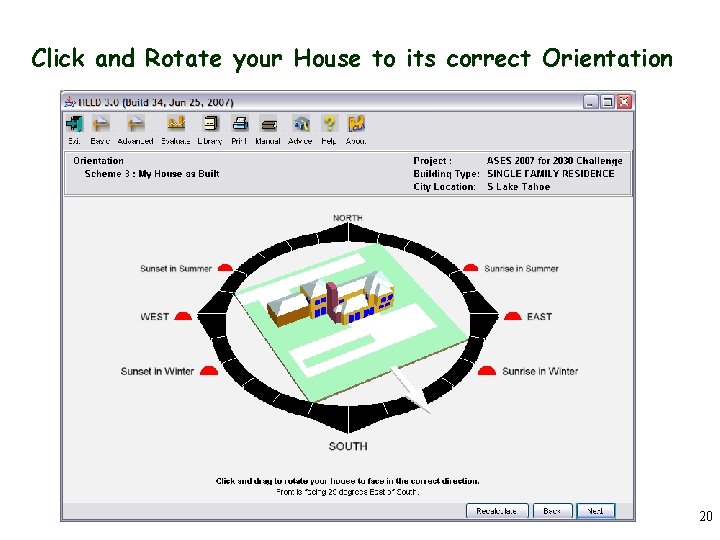Image resolution: width=720 pixels, height=540 pixels.
Task: Click the Sunrise in Winter sun marker
Action: [x=487, y=371]
